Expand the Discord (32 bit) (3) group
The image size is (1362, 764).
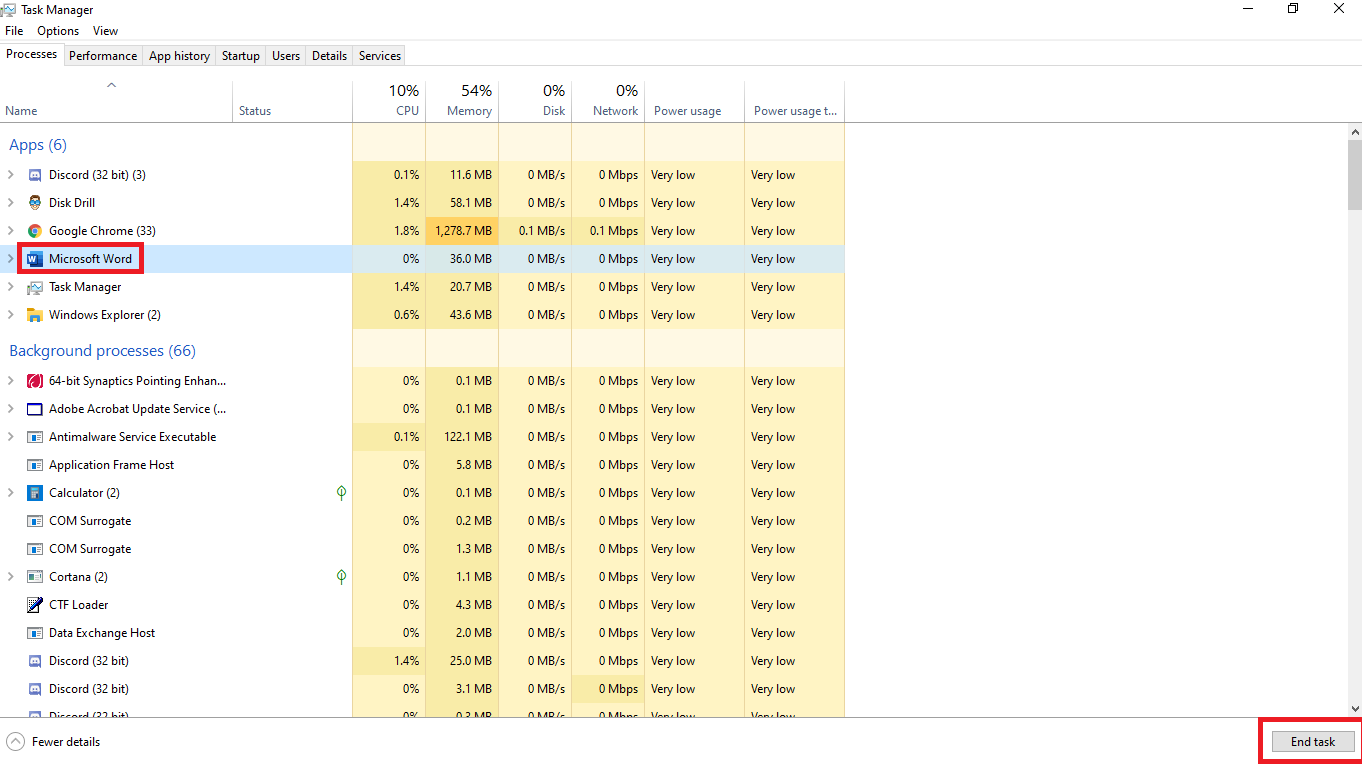[x=11, y=175]
